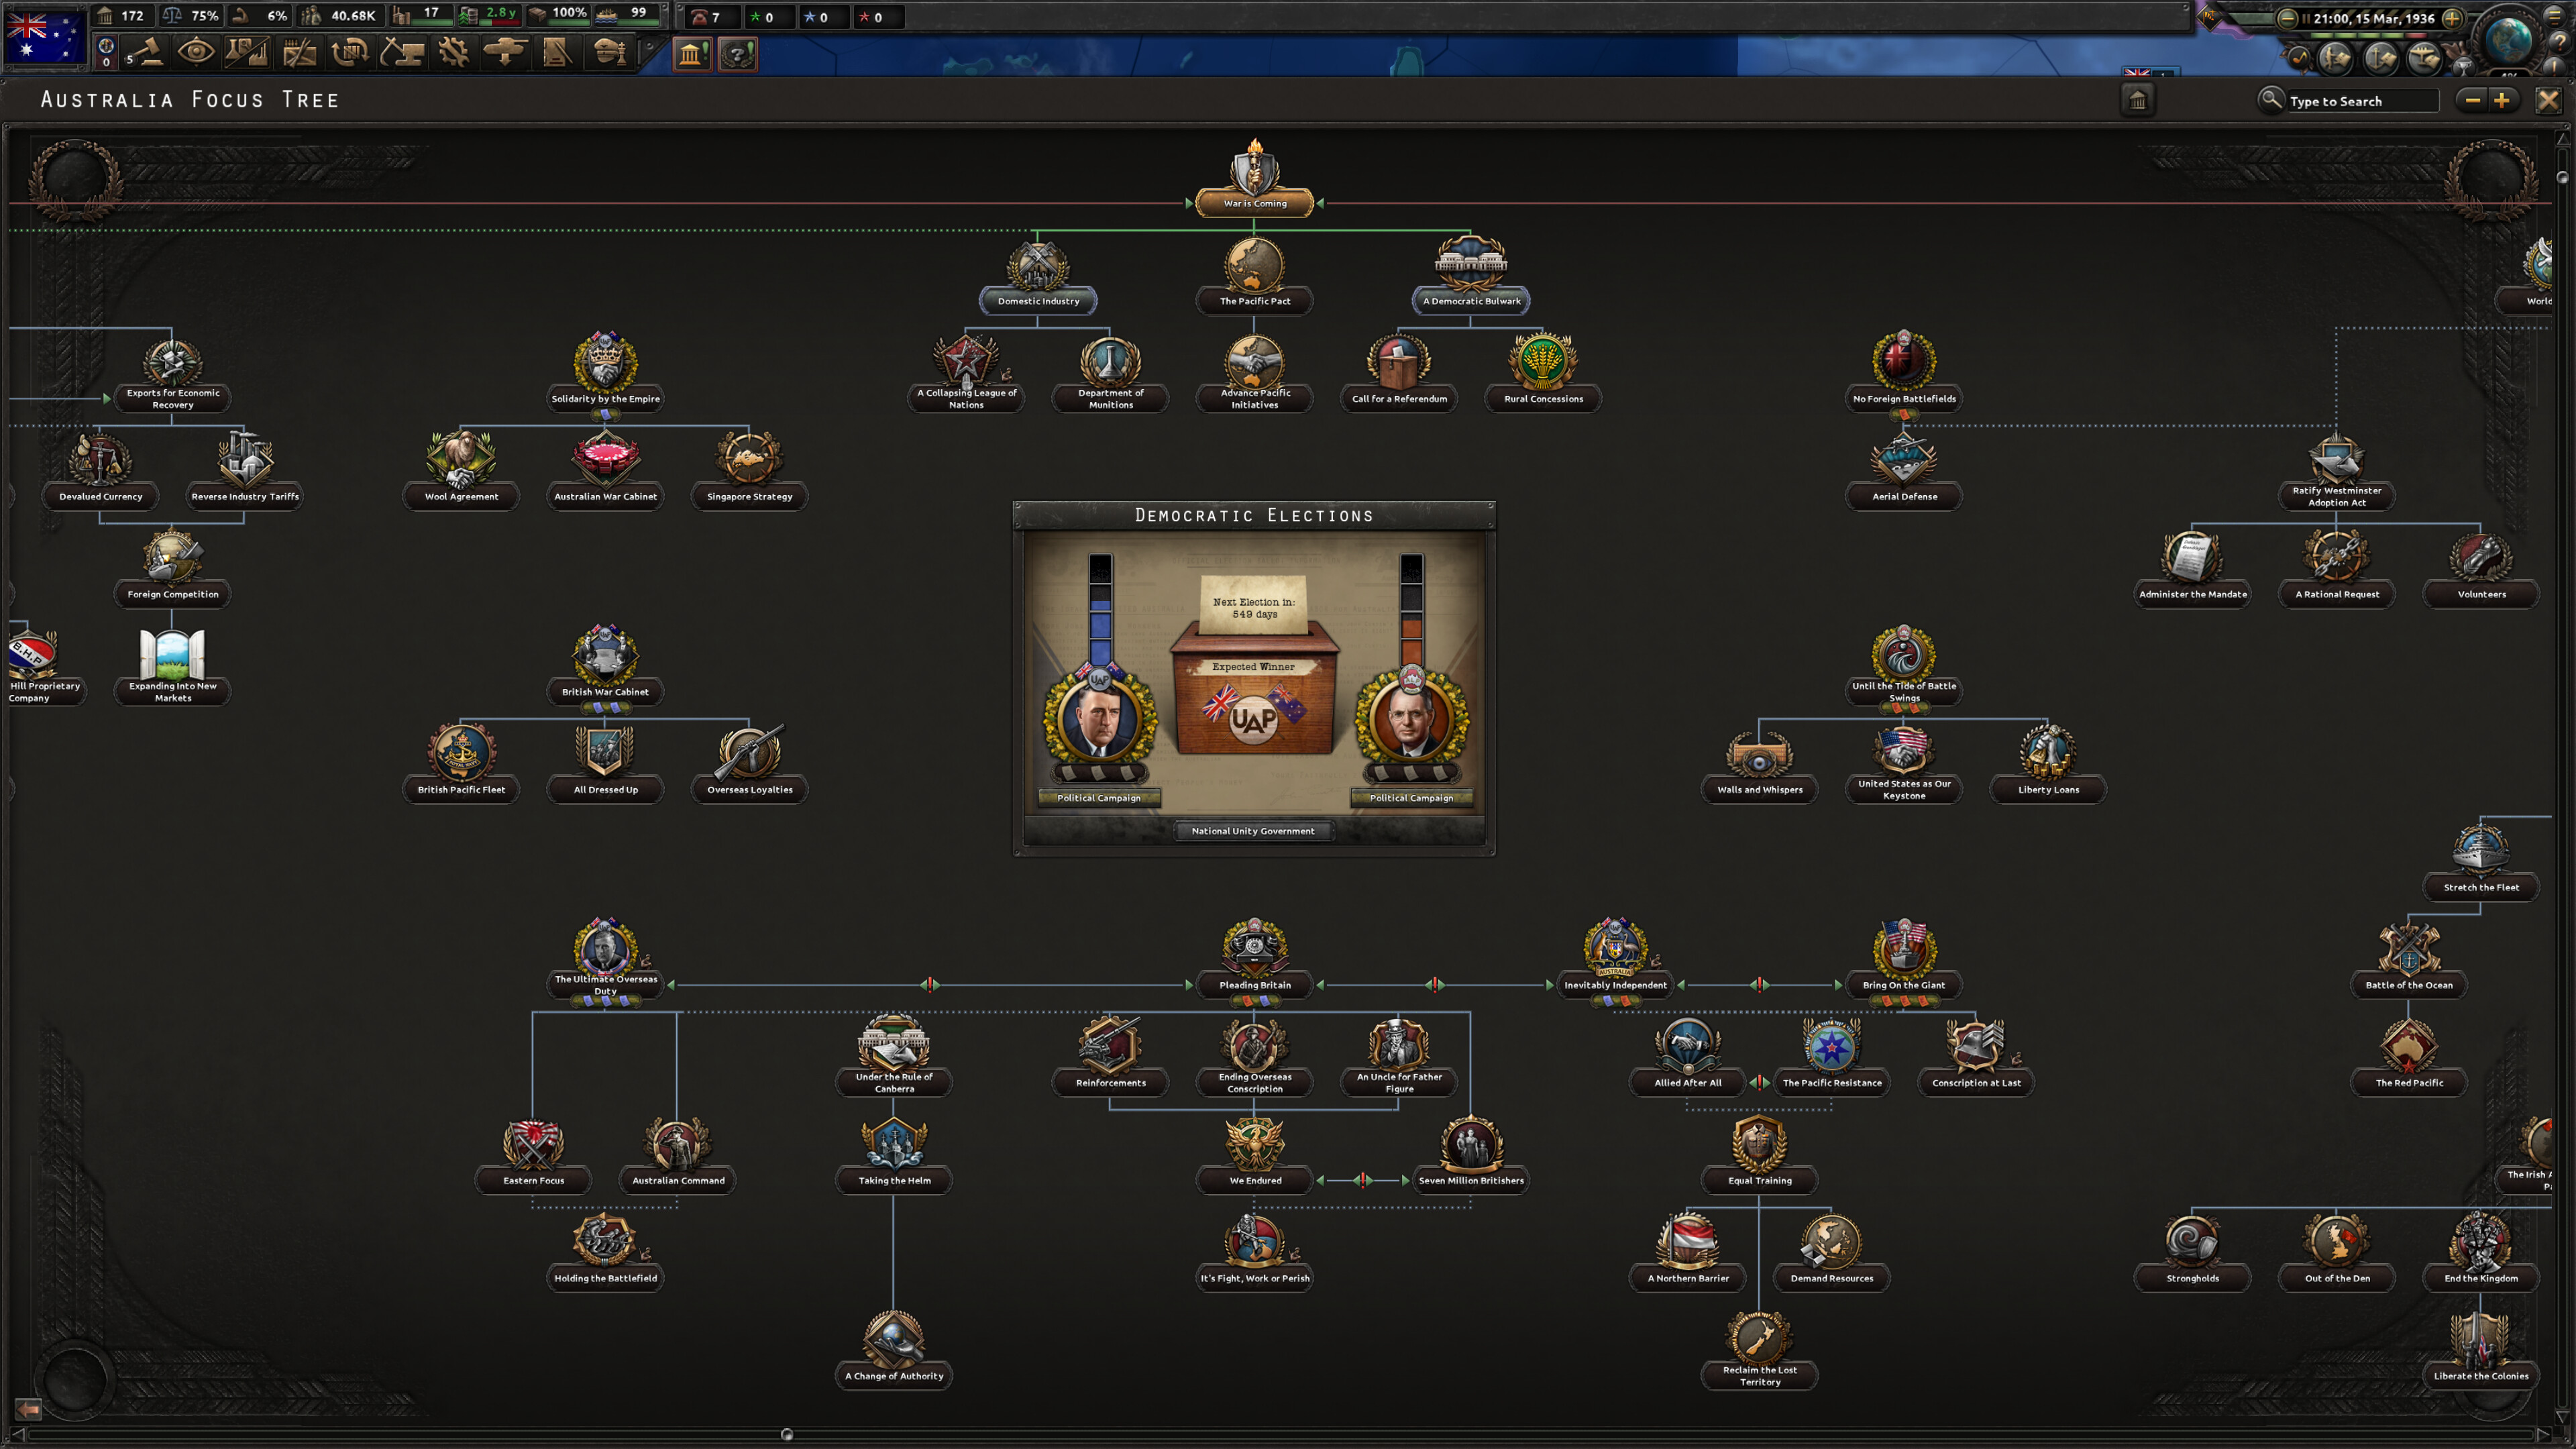Viewport: 2576px width, 1449px height.
Task: Choose the Department of Munitions focus
Action: click(x=1110, y=374)
